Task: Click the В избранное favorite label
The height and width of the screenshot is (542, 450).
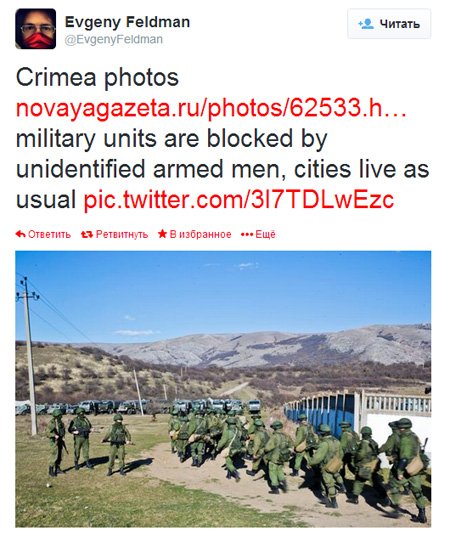Action: click(x=200, y=234)
